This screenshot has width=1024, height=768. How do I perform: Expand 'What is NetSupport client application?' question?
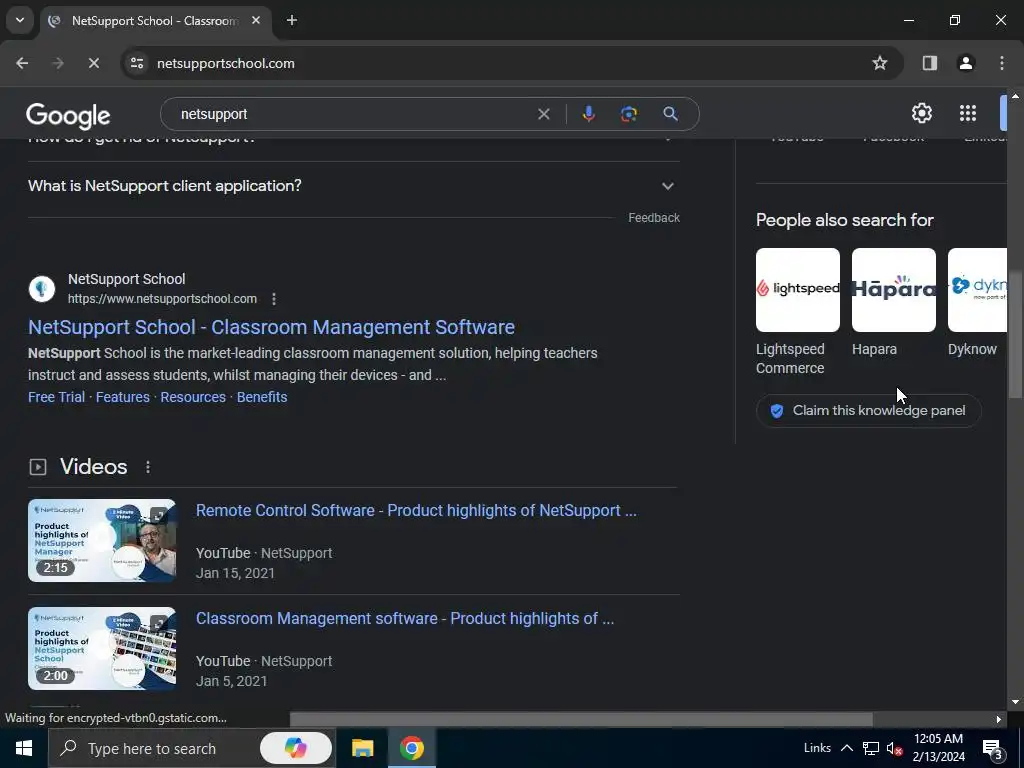(x=353, y=186)
